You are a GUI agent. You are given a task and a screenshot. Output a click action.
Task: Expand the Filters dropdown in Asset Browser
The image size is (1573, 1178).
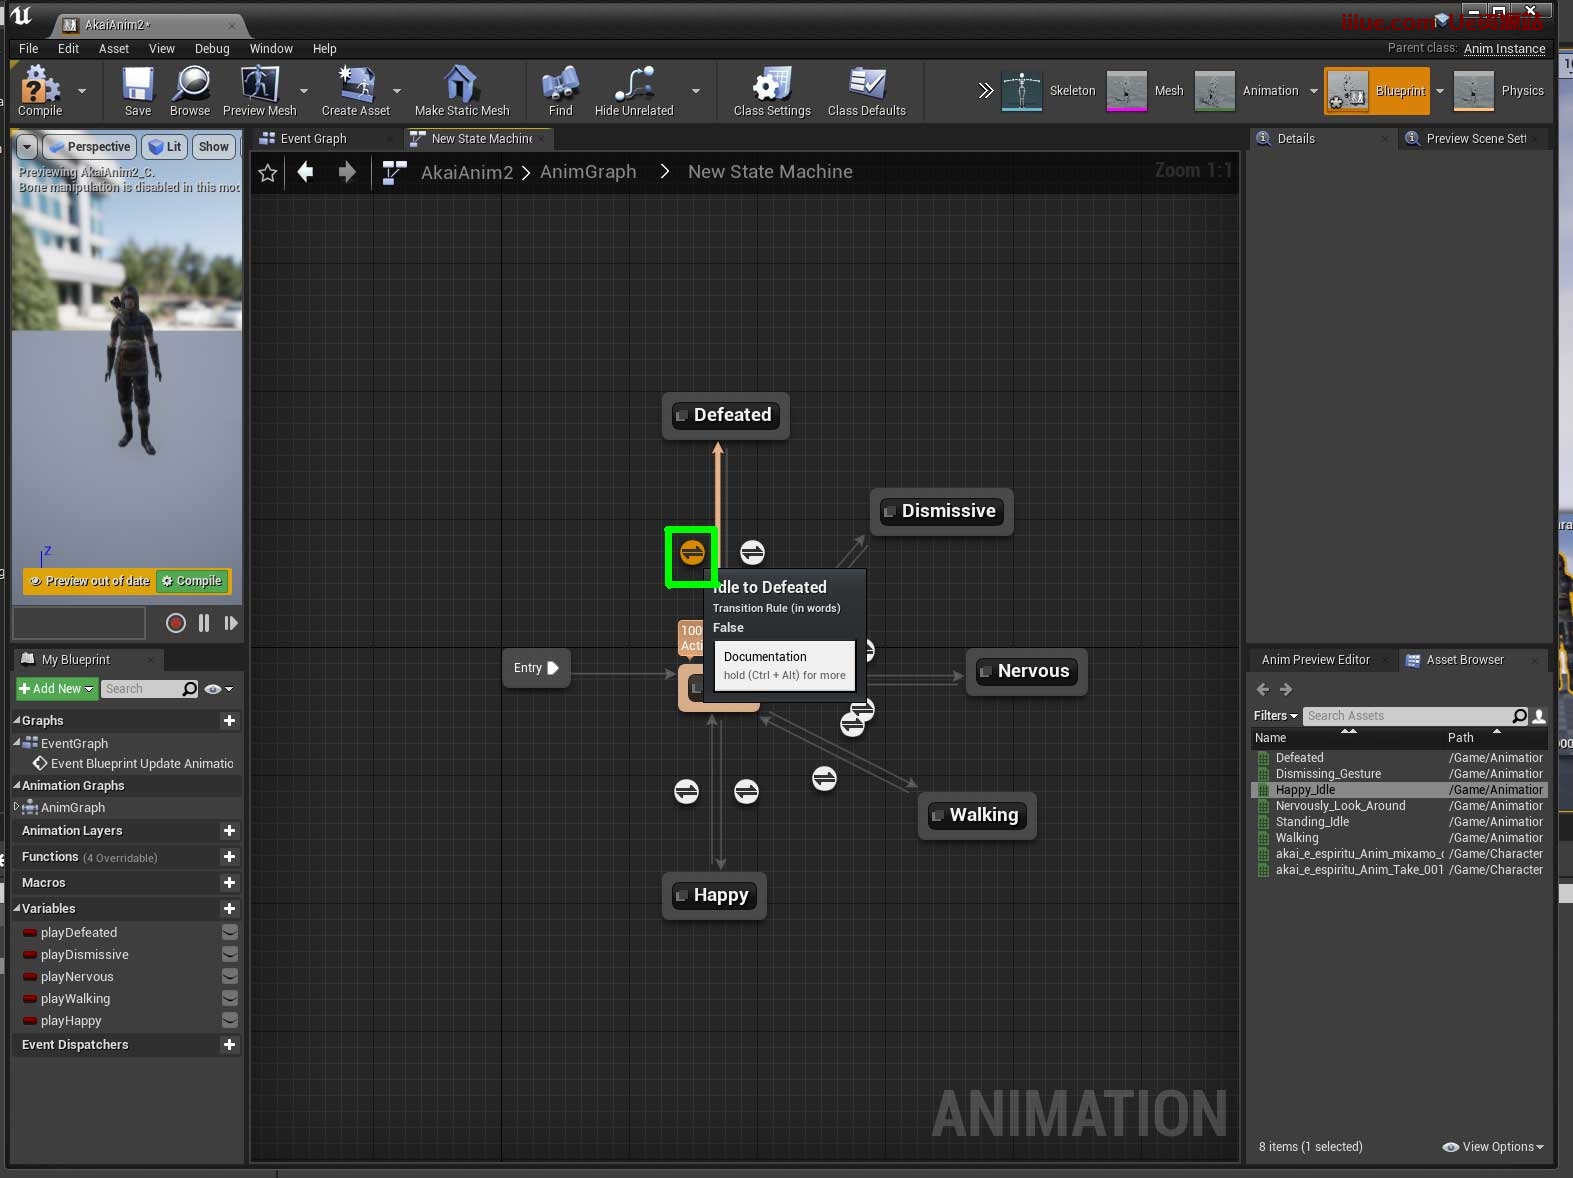click(x=1275, y=716)
